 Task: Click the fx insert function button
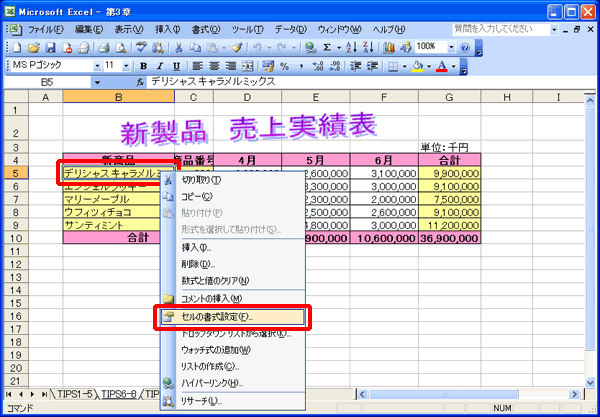pos(140,82)
